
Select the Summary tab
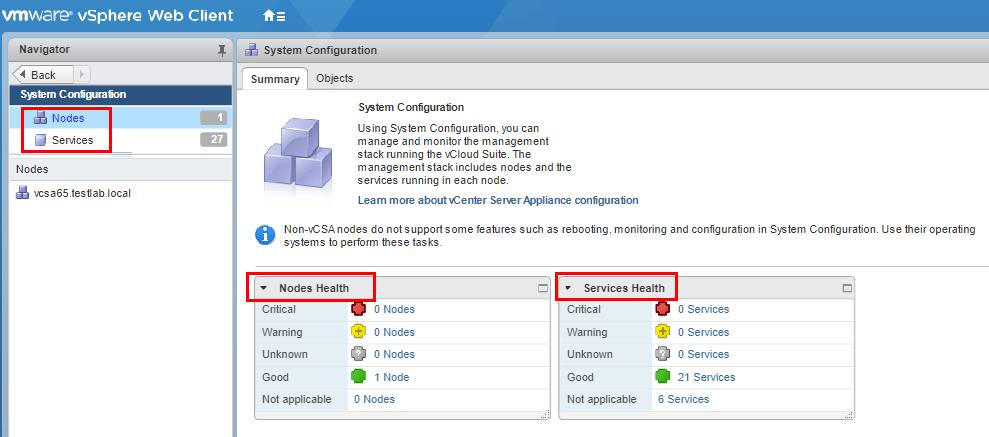click(x=275, y=79)
